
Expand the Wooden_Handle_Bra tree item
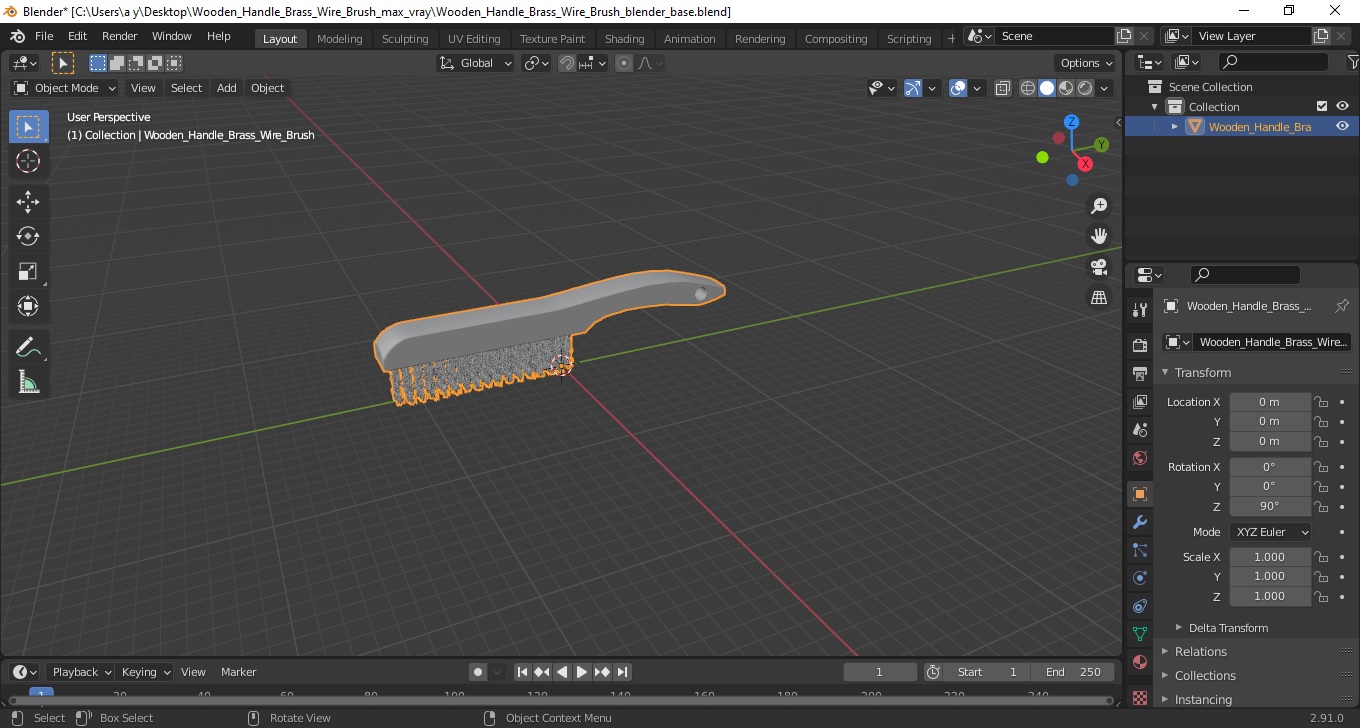pyautogui.click(x=1175, y=126)
